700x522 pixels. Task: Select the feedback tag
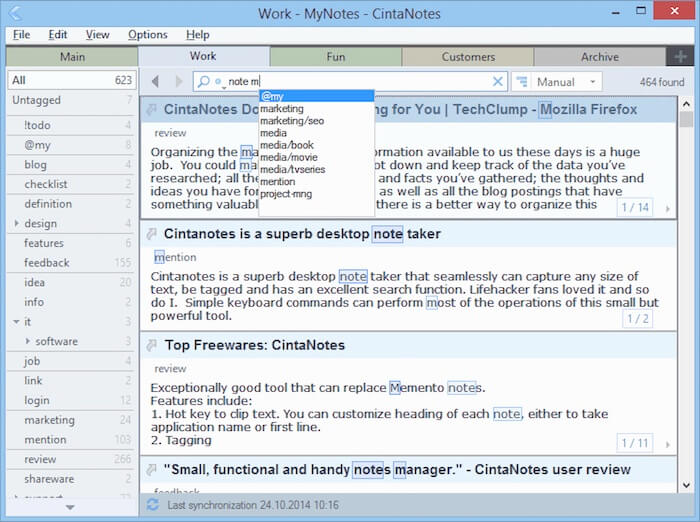pos(72,263)
